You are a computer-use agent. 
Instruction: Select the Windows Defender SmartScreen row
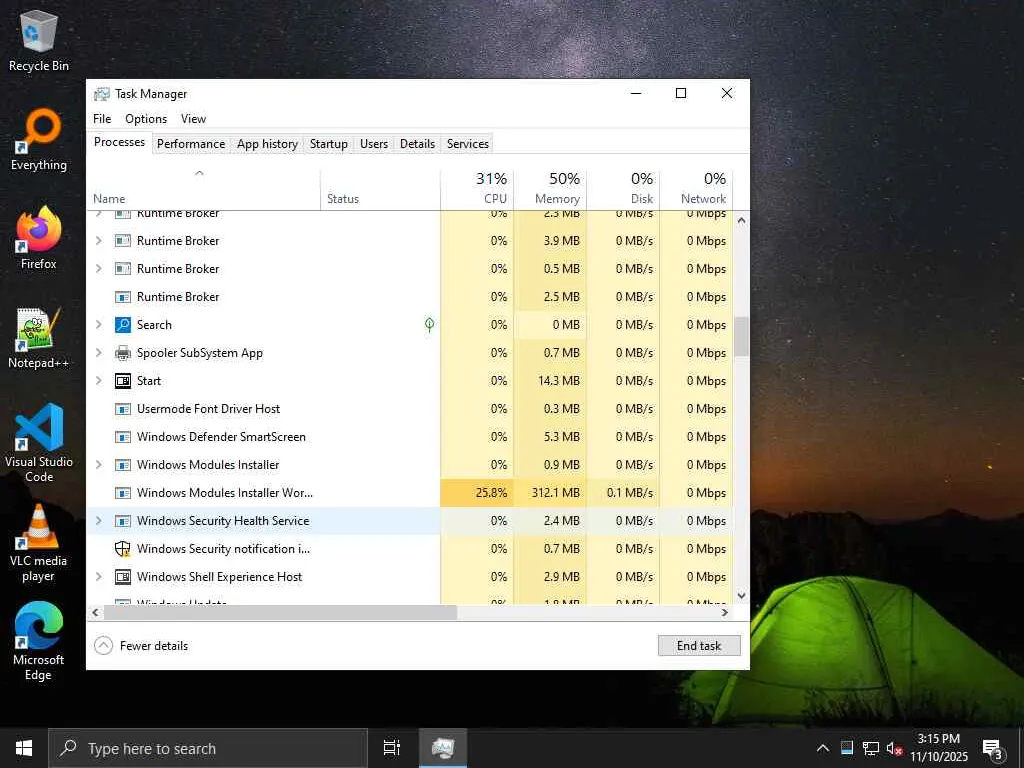(409, 437)
